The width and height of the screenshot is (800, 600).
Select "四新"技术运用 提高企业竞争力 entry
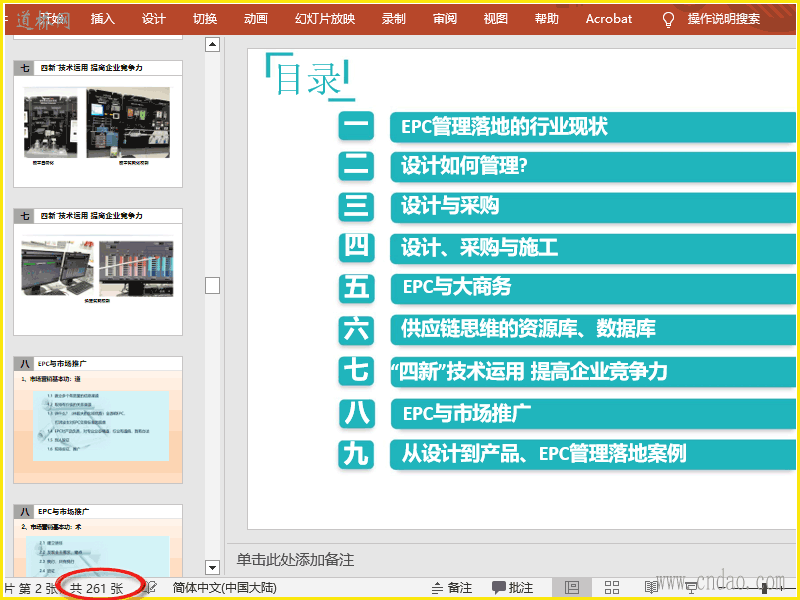tap(593, 371)
